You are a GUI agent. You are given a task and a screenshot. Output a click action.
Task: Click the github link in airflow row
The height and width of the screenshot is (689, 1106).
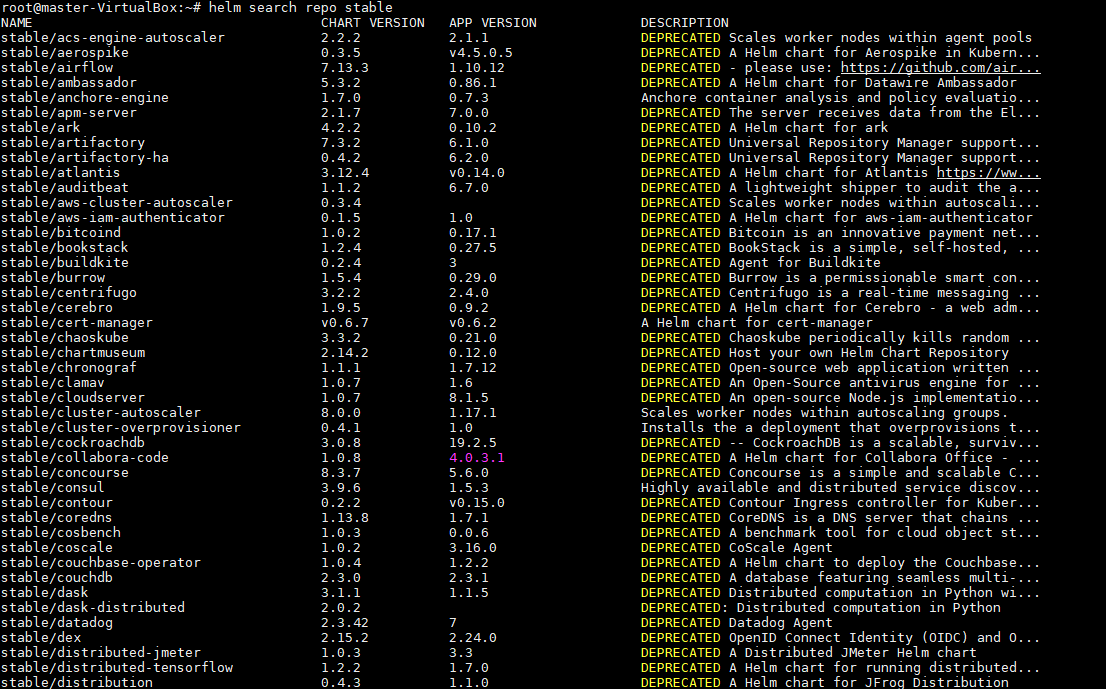click(x=940, y=68)
